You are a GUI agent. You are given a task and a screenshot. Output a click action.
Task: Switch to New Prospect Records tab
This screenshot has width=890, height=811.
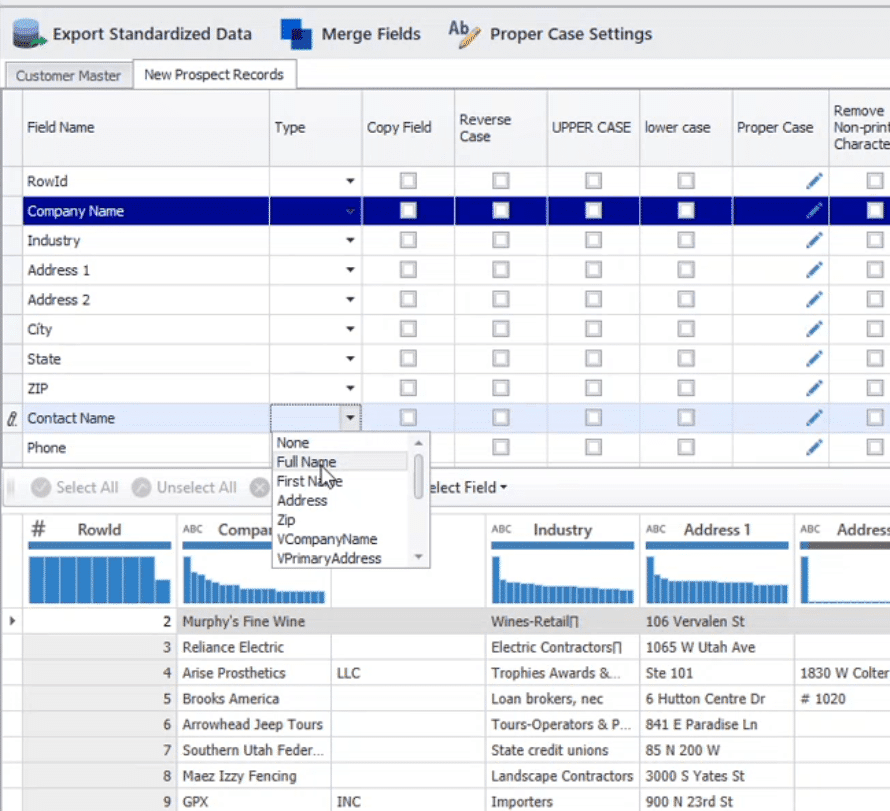(214, 74)
